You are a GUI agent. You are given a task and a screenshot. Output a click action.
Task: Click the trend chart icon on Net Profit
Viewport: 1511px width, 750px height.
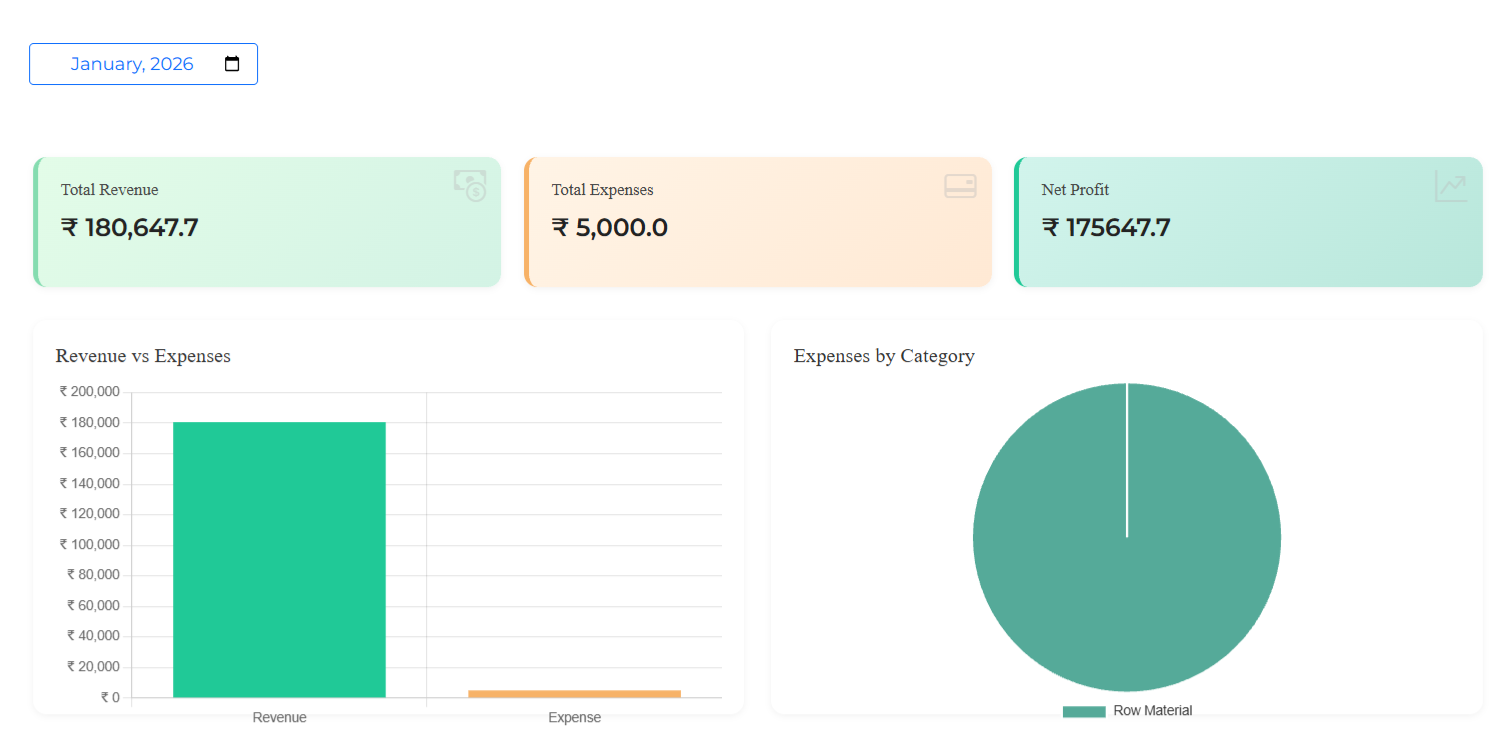click(x=1451, y=186)
